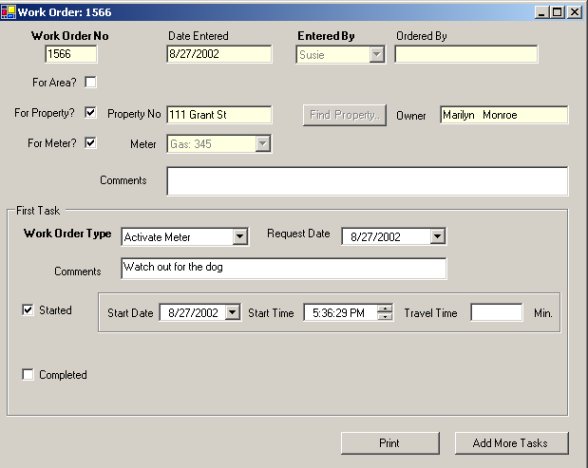Click into the Travel Time field

[496, 312]
